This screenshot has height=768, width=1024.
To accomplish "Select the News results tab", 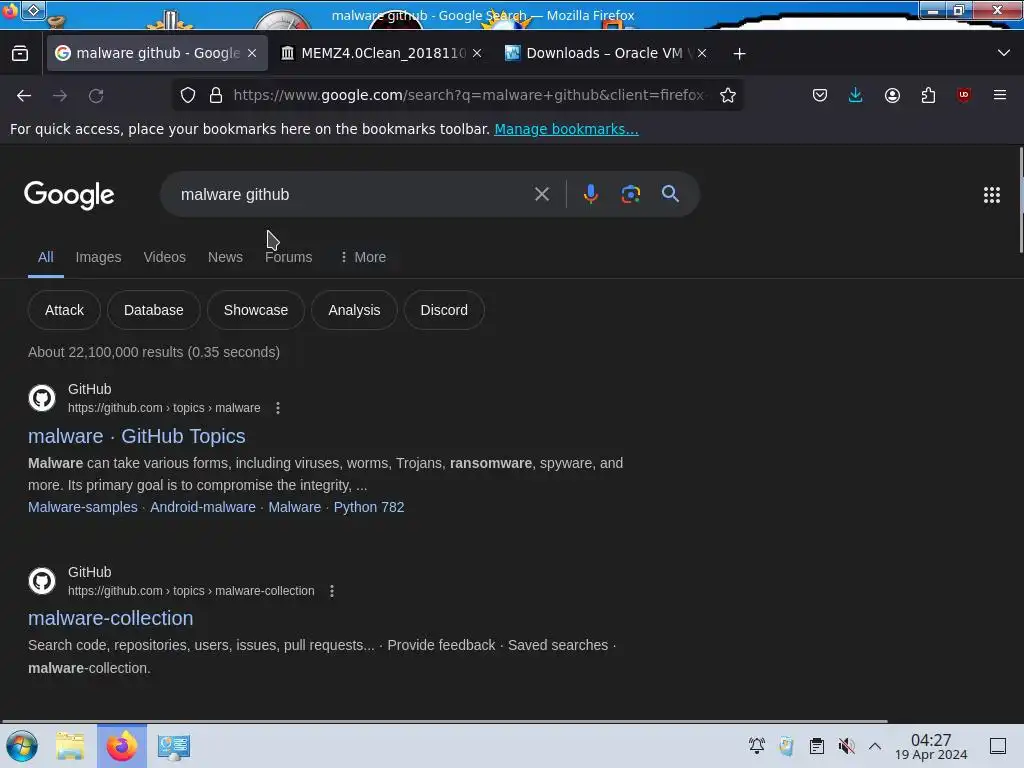I will tap(225, 257).
